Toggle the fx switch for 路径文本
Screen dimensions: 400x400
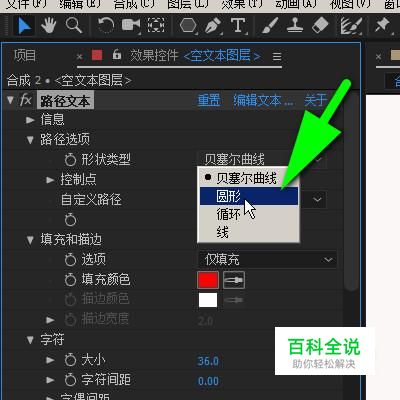tap(26, 100)
